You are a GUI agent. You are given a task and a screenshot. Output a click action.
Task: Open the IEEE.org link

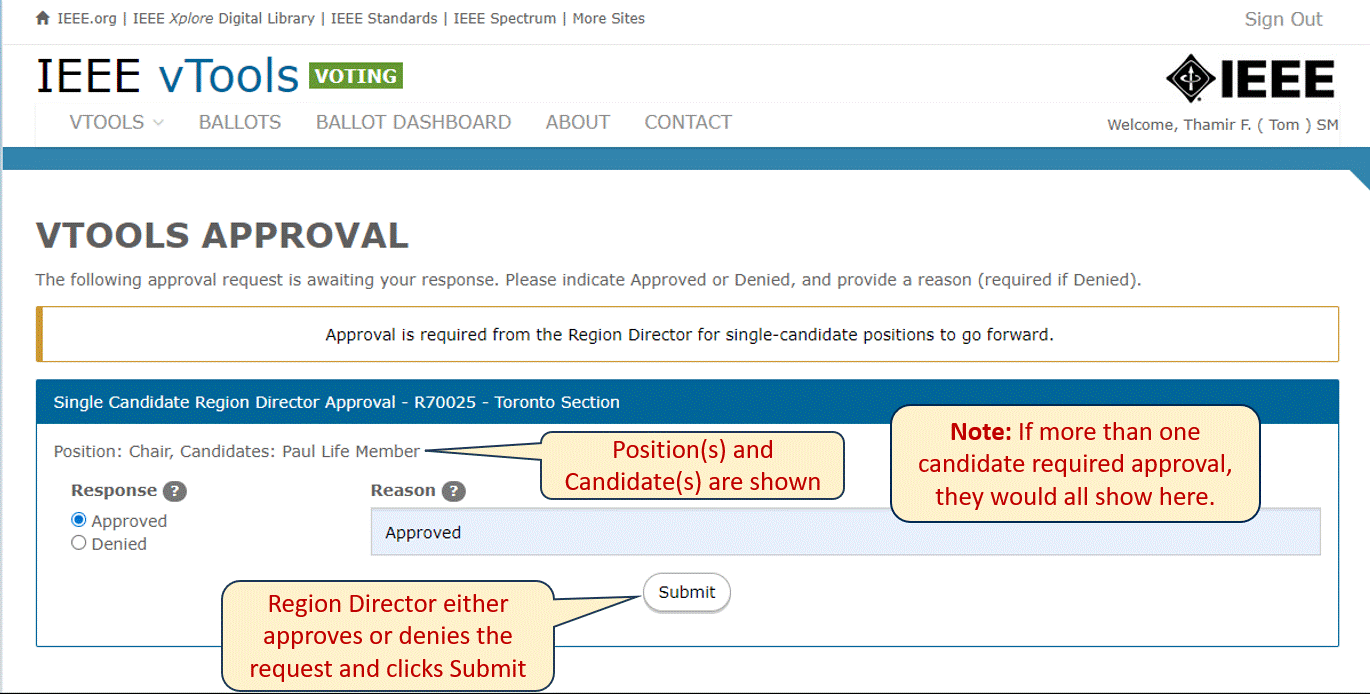tap(87, 18)
